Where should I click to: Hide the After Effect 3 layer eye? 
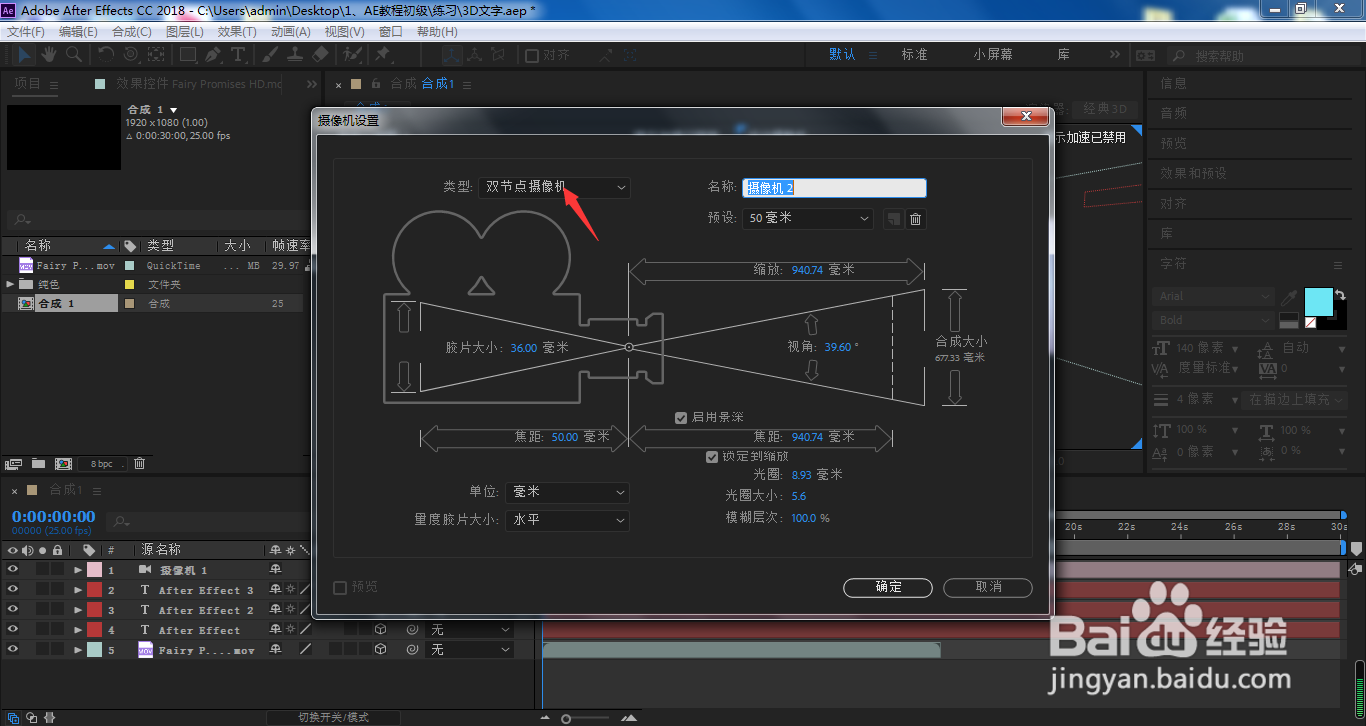pyautogui.click(x=13, y=590)
